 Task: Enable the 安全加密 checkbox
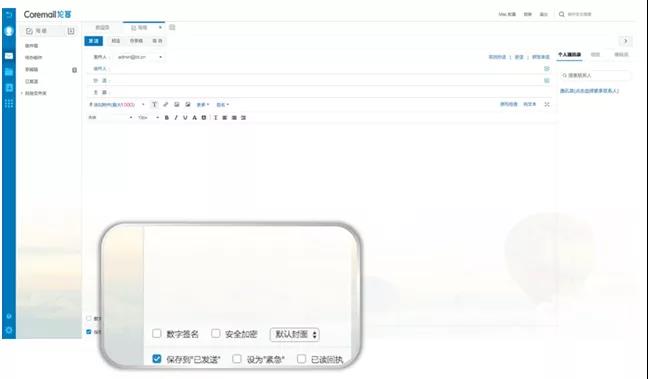click(216, 333)
